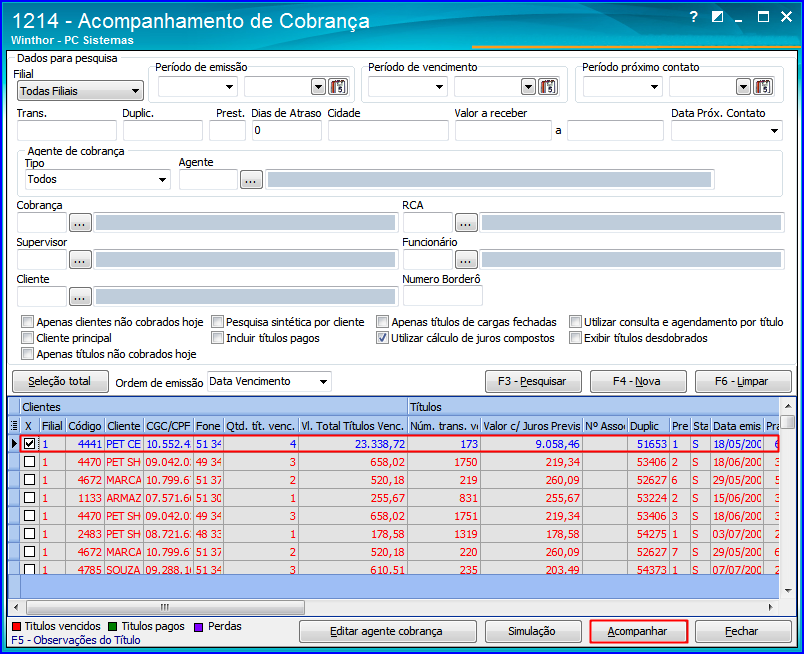The width and height of the screenshot is (804, 654).
Task: Open Período de vencimento date picker arrow
Action: [x=529, y=87]
